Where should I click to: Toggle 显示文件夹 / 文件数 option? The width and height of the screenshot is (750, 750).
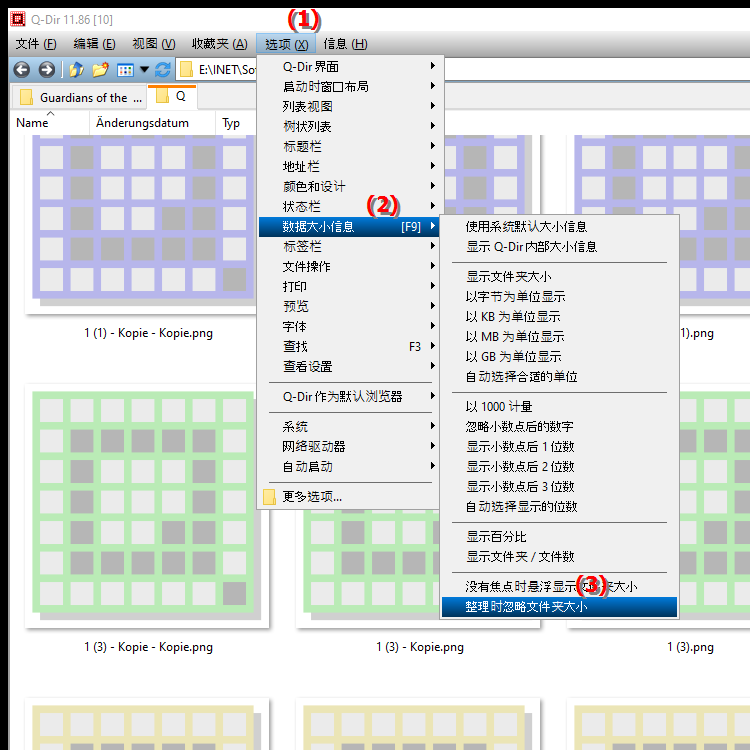pos(559,556)
